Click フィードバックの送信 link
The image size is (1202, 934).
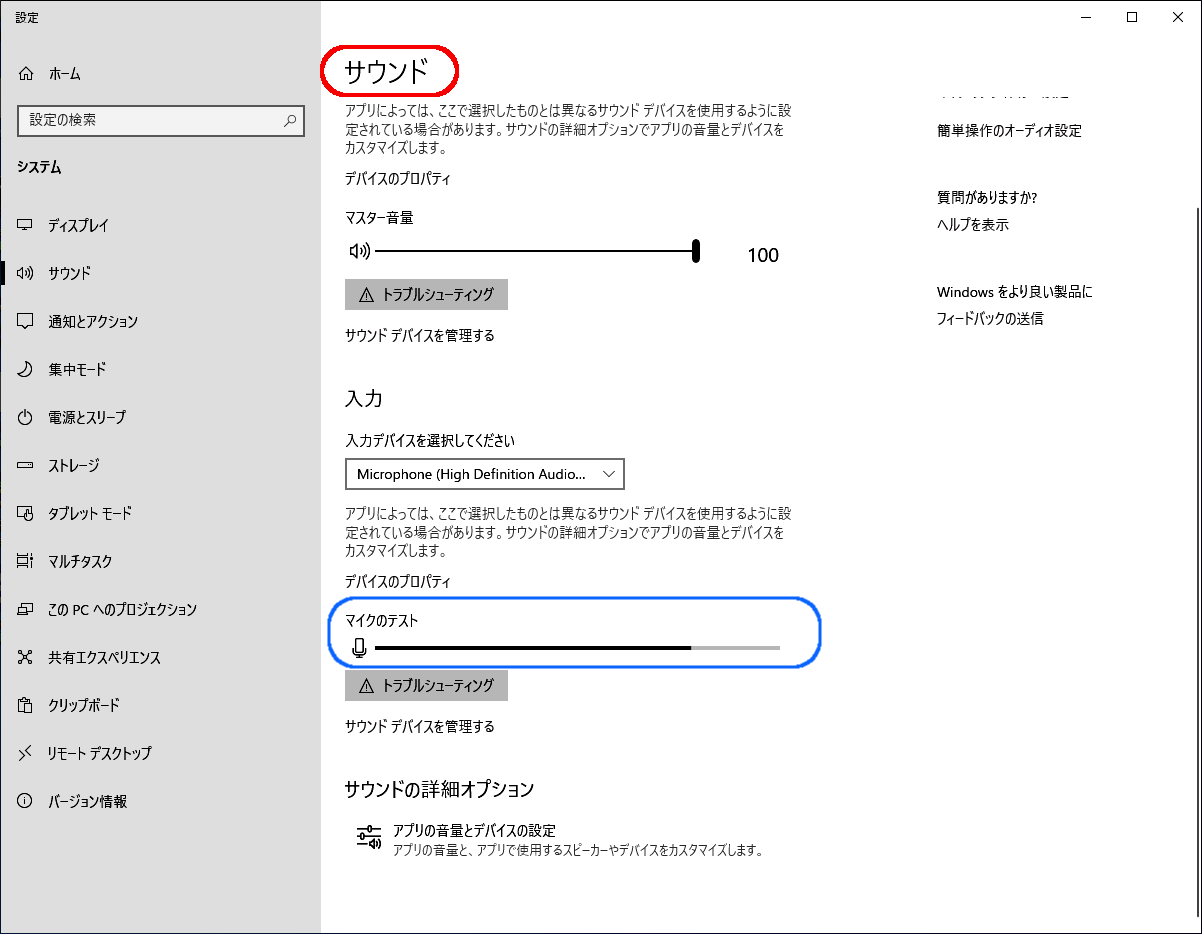coord(990,319)
